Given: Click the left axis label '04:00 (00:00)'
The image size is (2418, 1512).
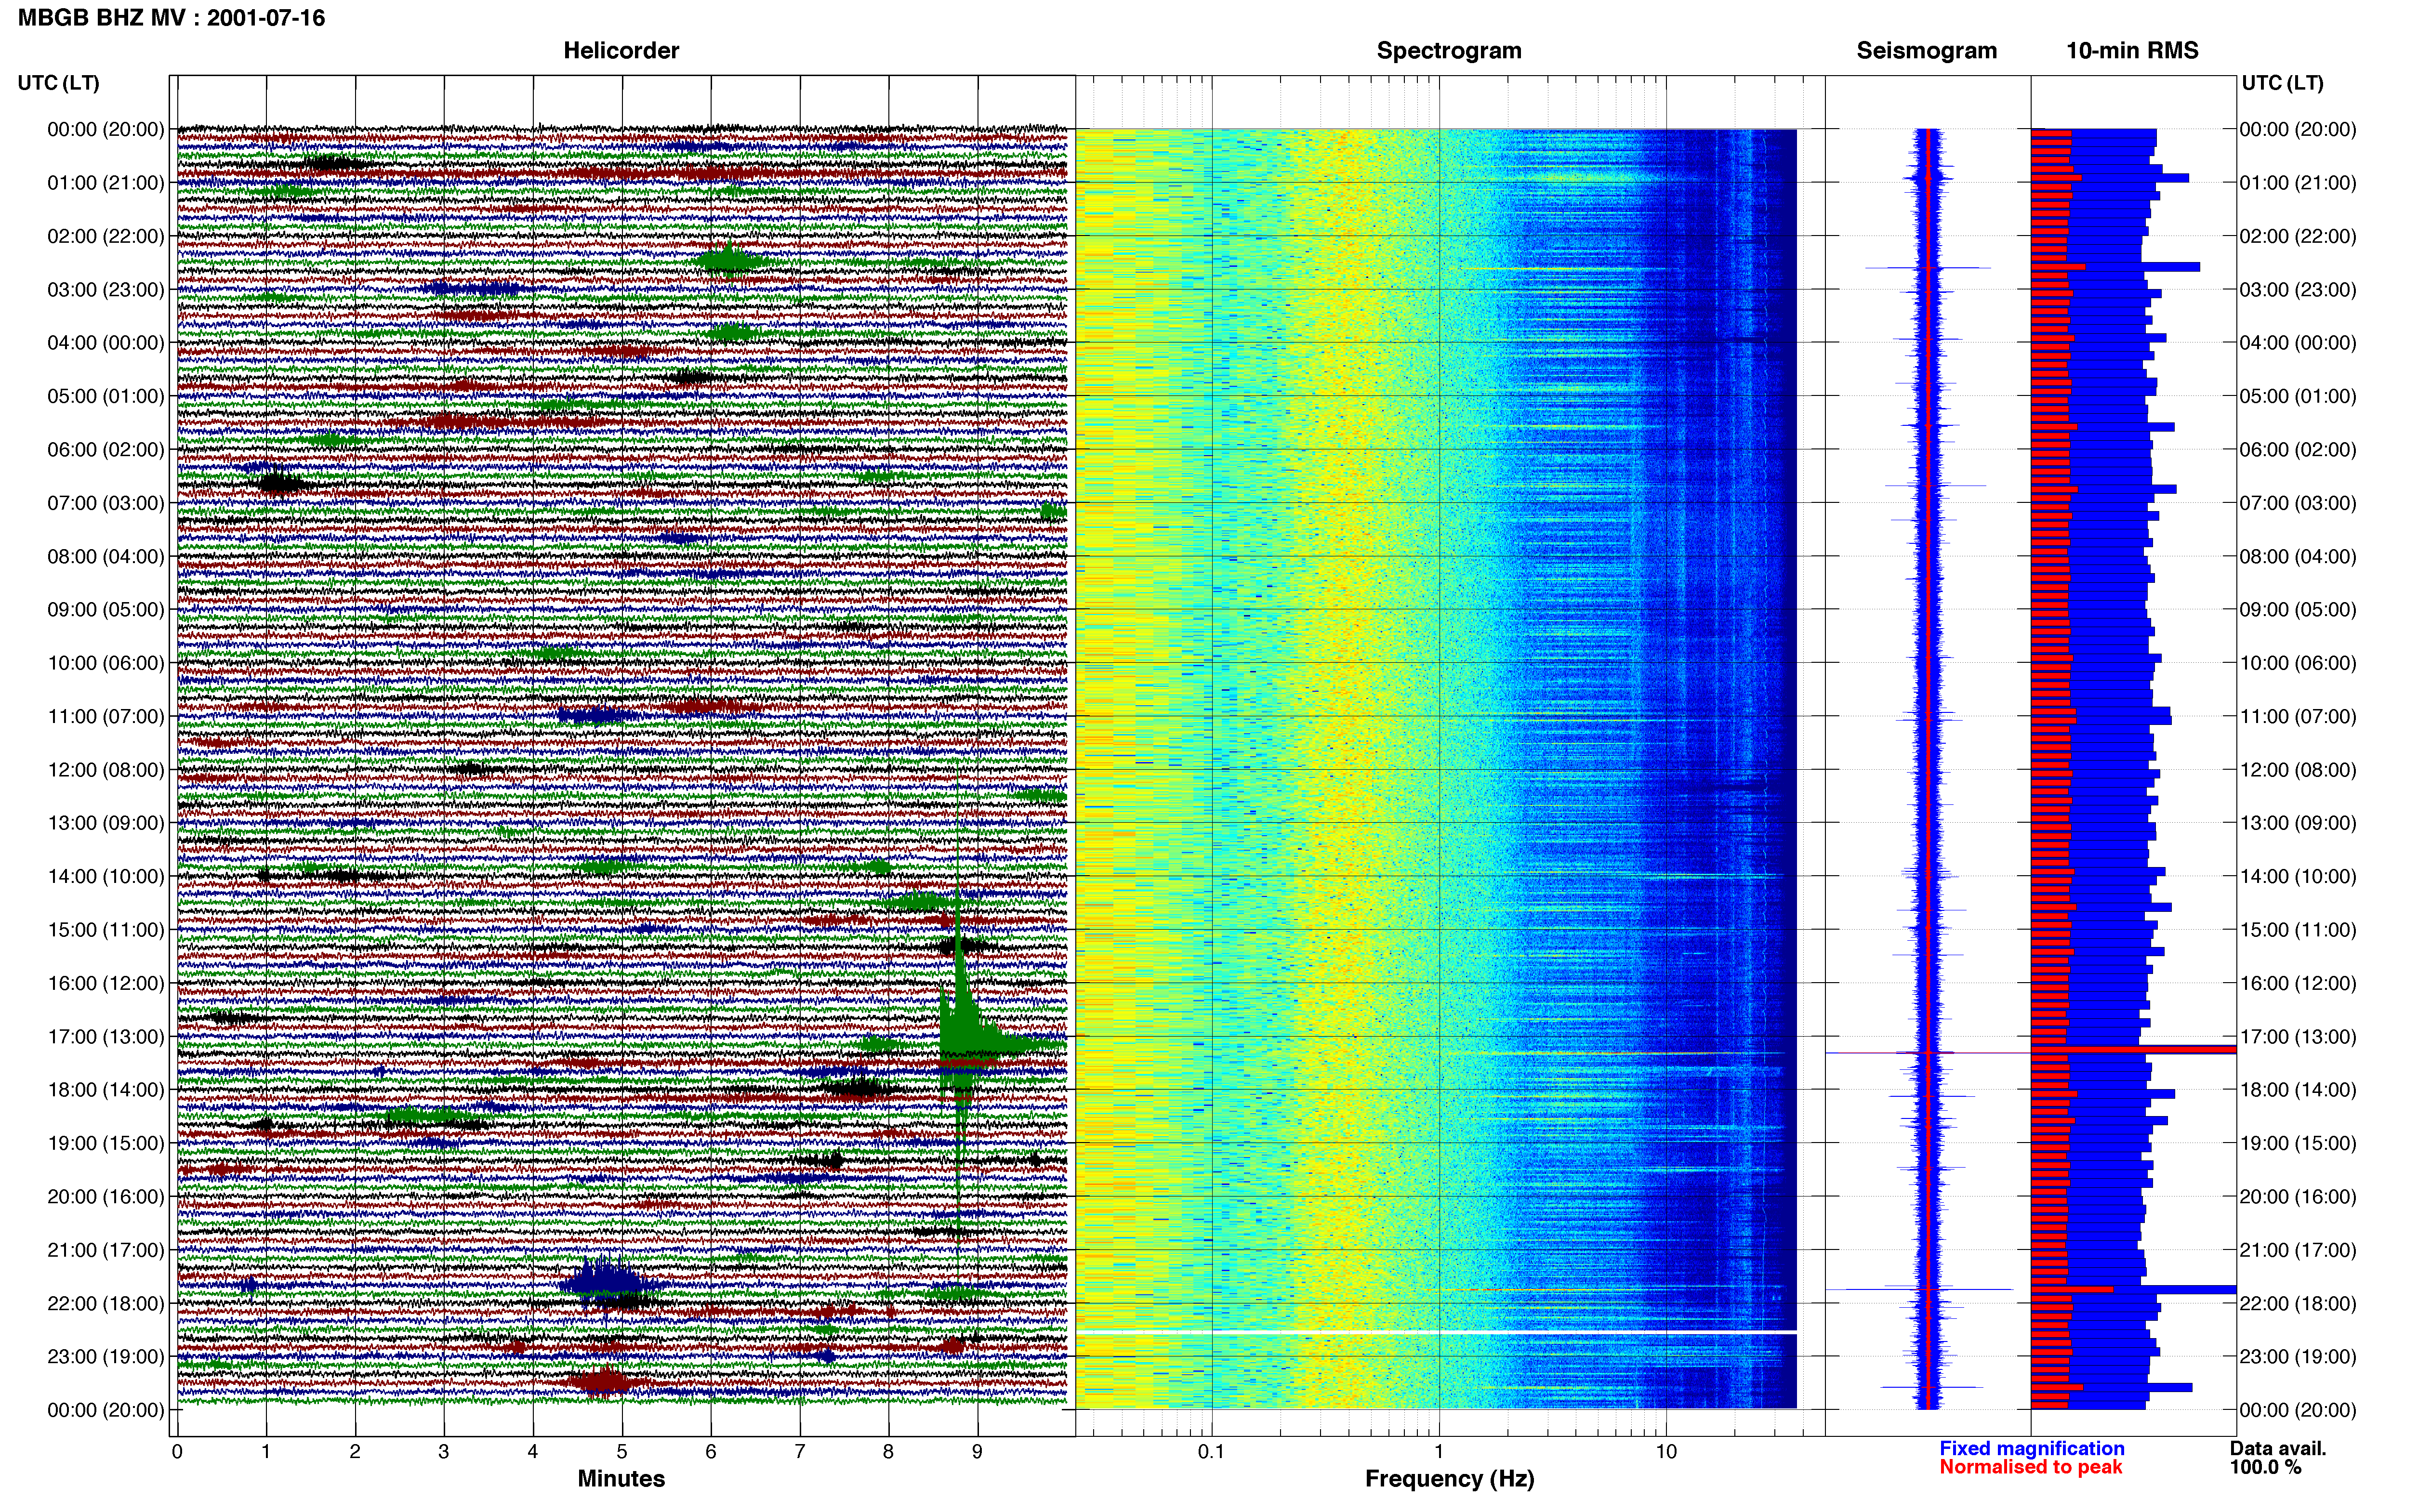Looking at the screenshot, I should 105,342.
